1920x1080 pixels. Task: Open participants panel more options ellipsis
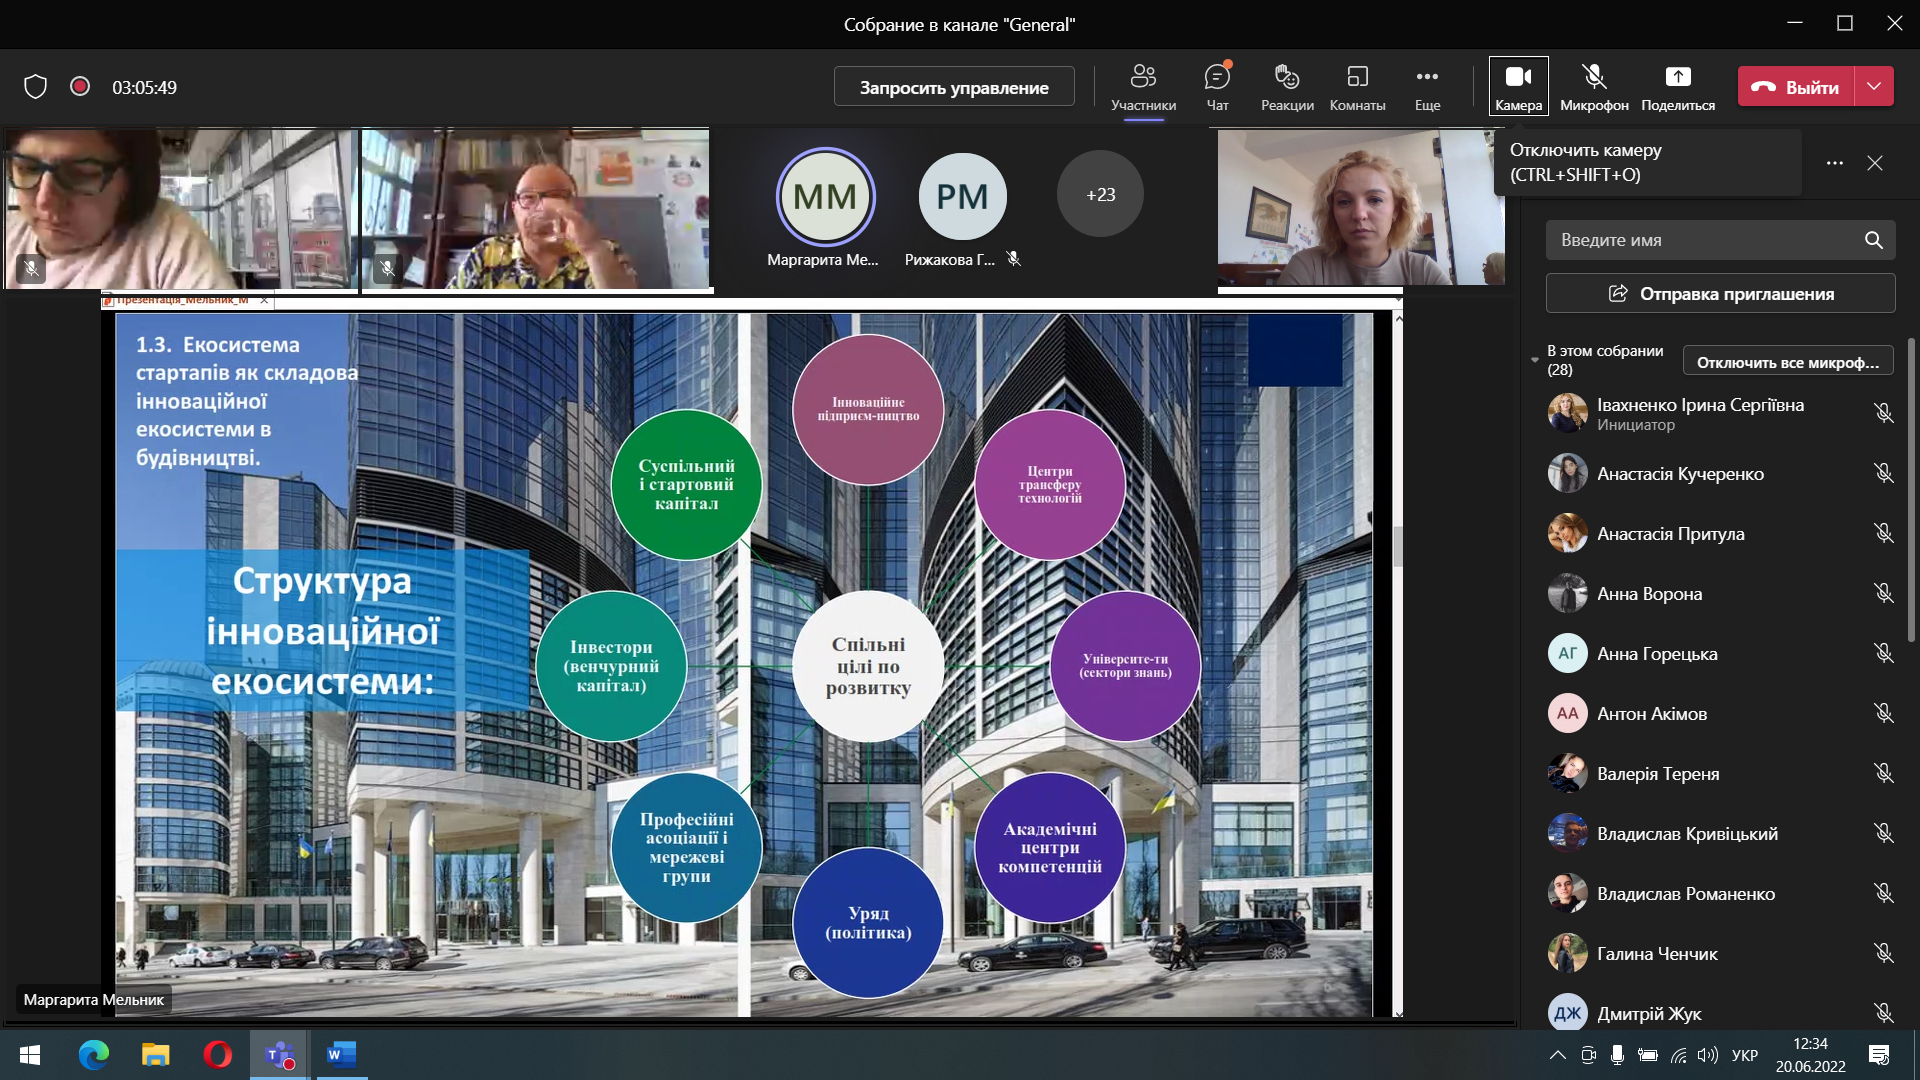[1834, 163]
